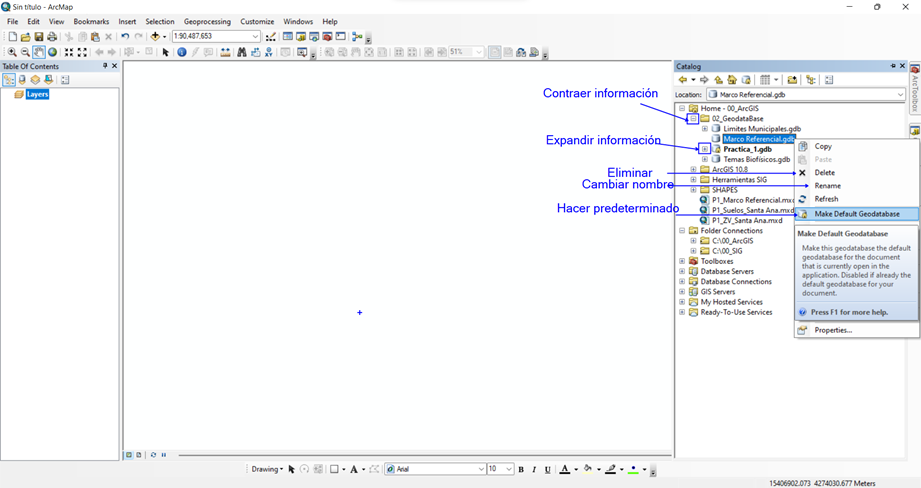The height and width of the screenshot is (488, 921).
Task: Switch to Data View at the map's bottom
Action: pos(129,455)
